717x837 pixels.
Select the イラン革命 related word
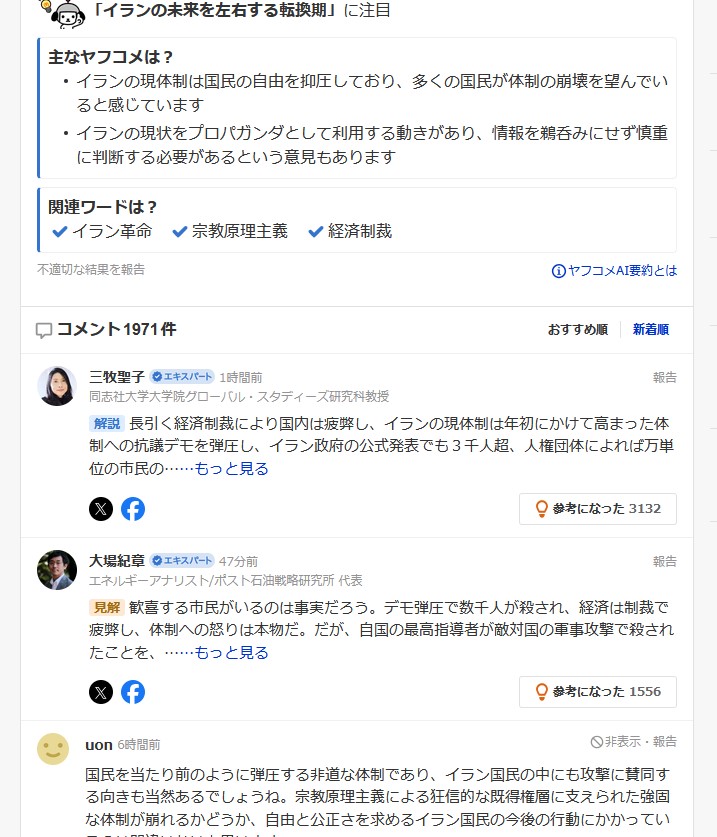pos(102,231)
